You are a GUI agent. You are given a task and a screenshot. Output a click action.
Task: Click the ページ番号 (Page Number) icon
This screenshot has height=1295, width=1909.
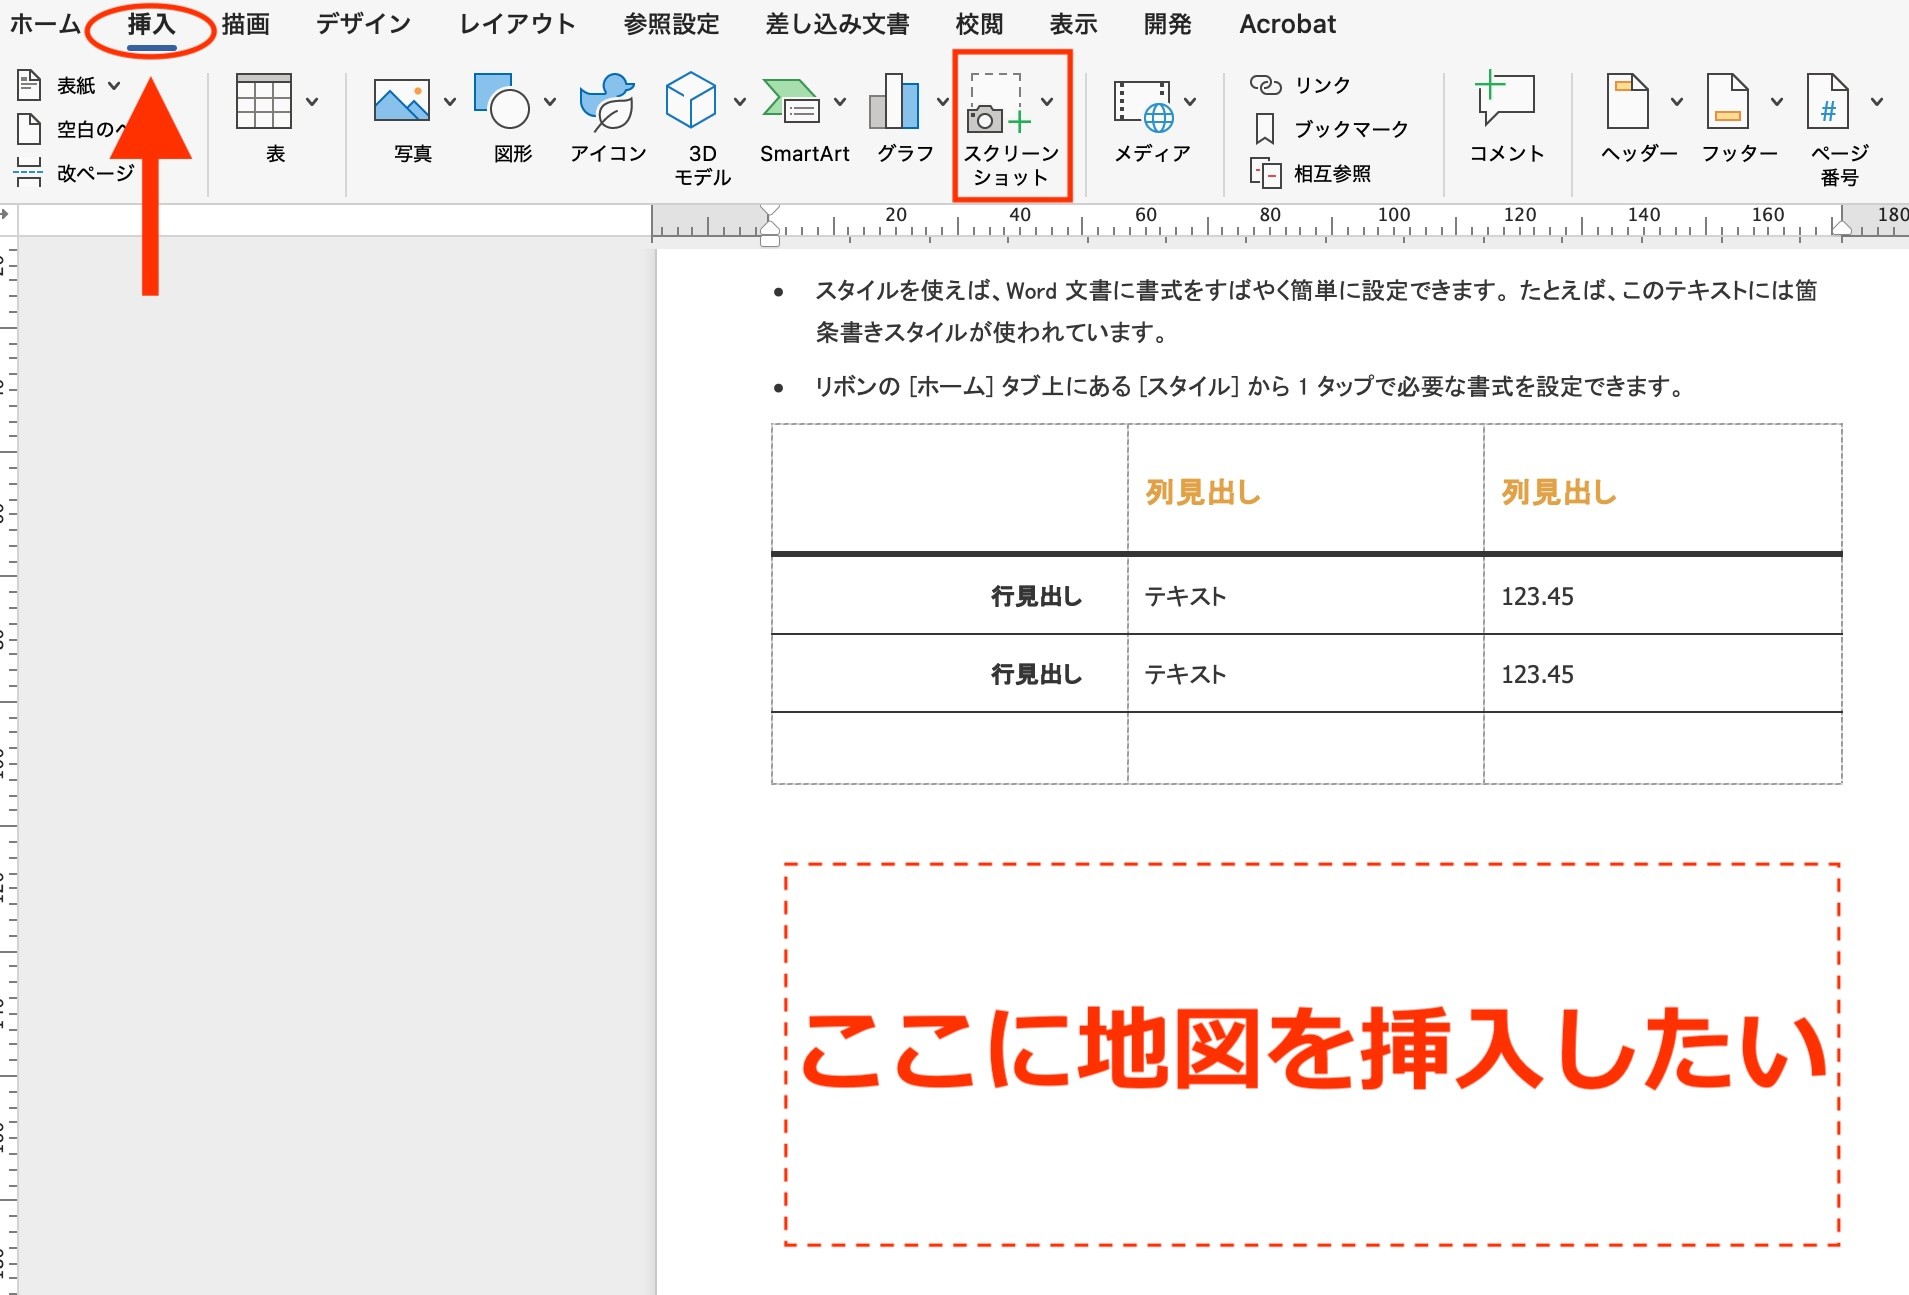(1827, 101)
